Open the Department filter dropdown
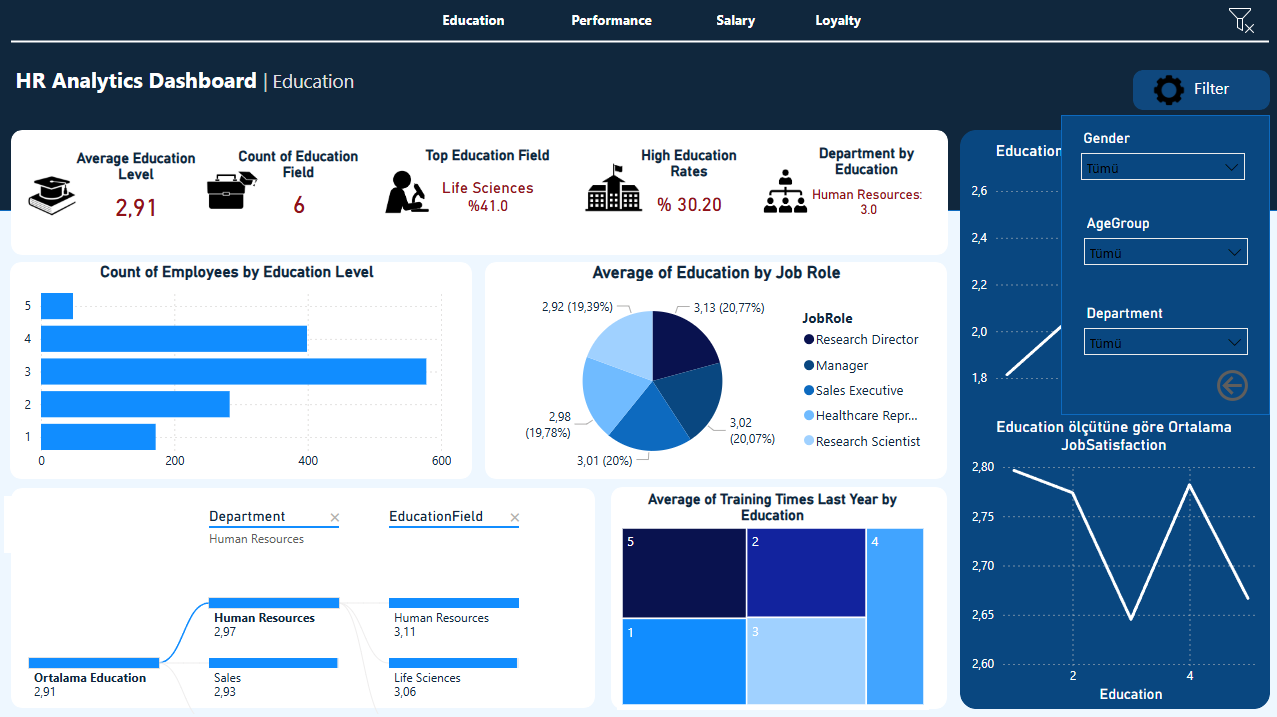 pyautogui.click(x=1165, y=343)
